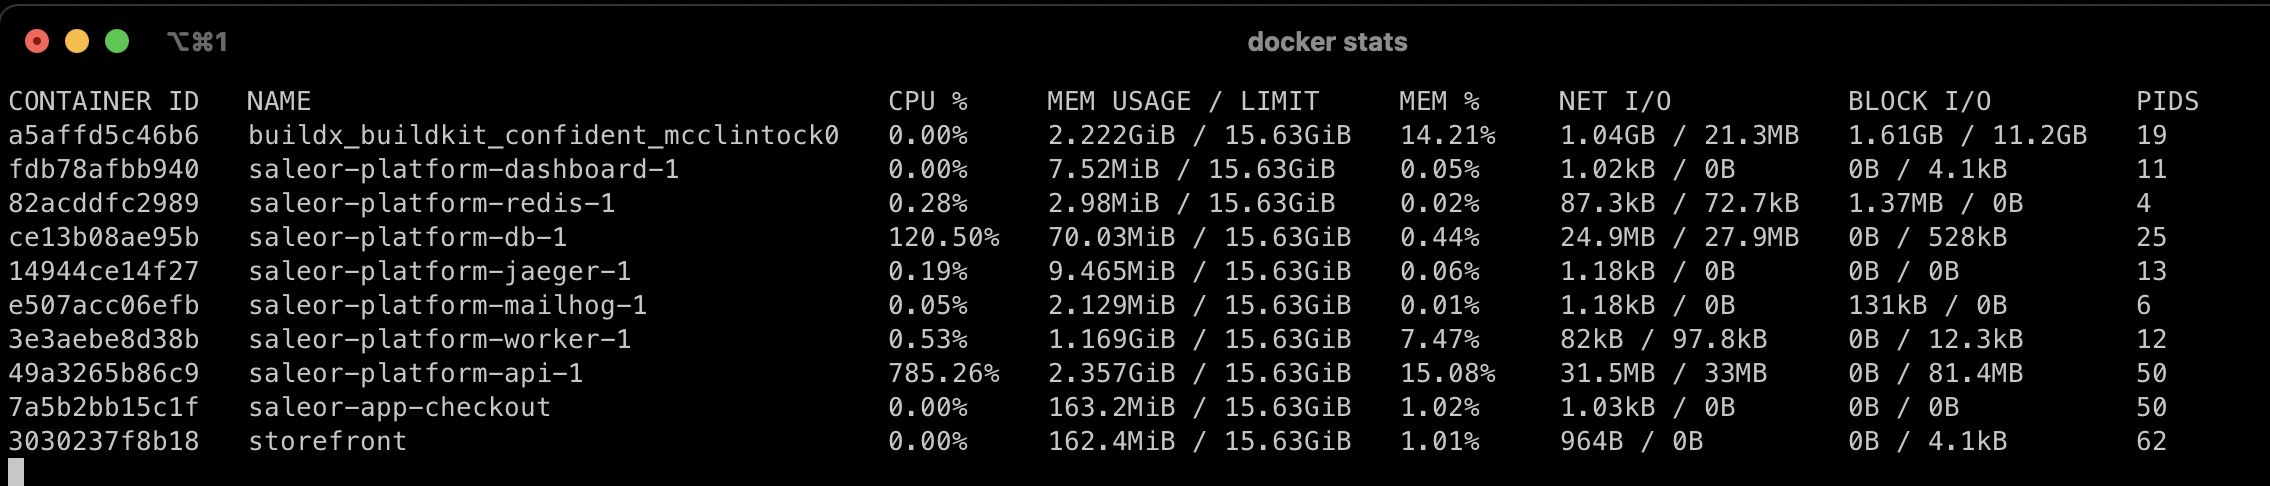
Task: Click the PIDS column header
Action: click(2168, 101)
